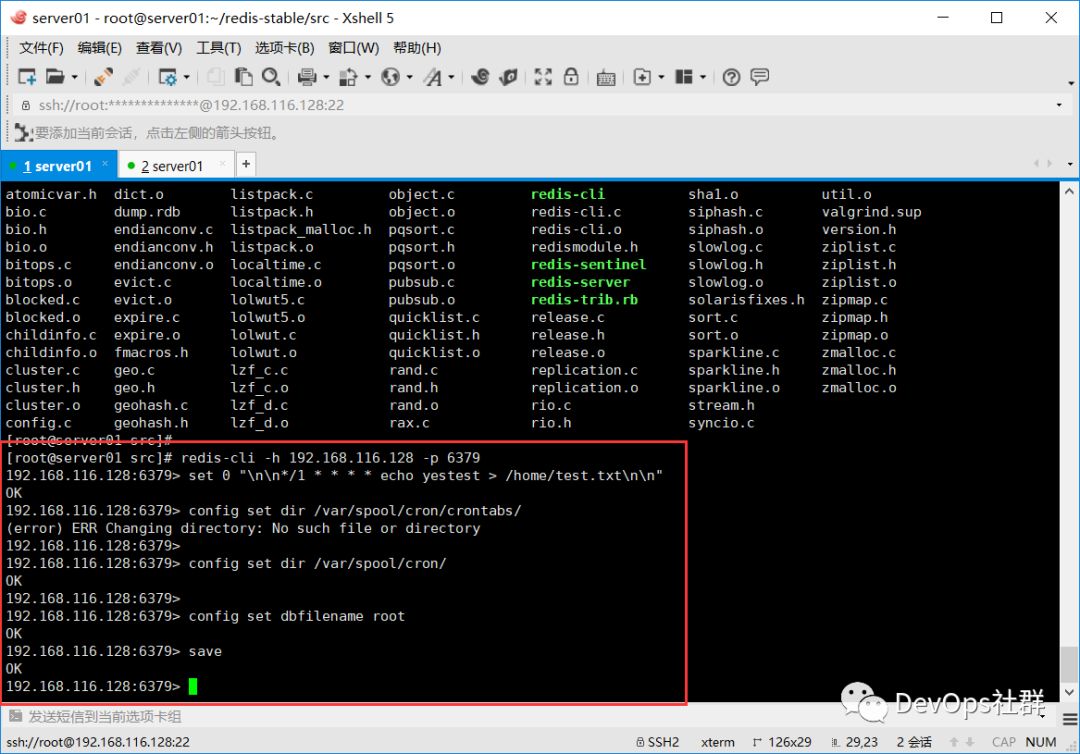Open the 窗口(W) menu
The height and width of the screenshot is (754, 1080).
353,48
